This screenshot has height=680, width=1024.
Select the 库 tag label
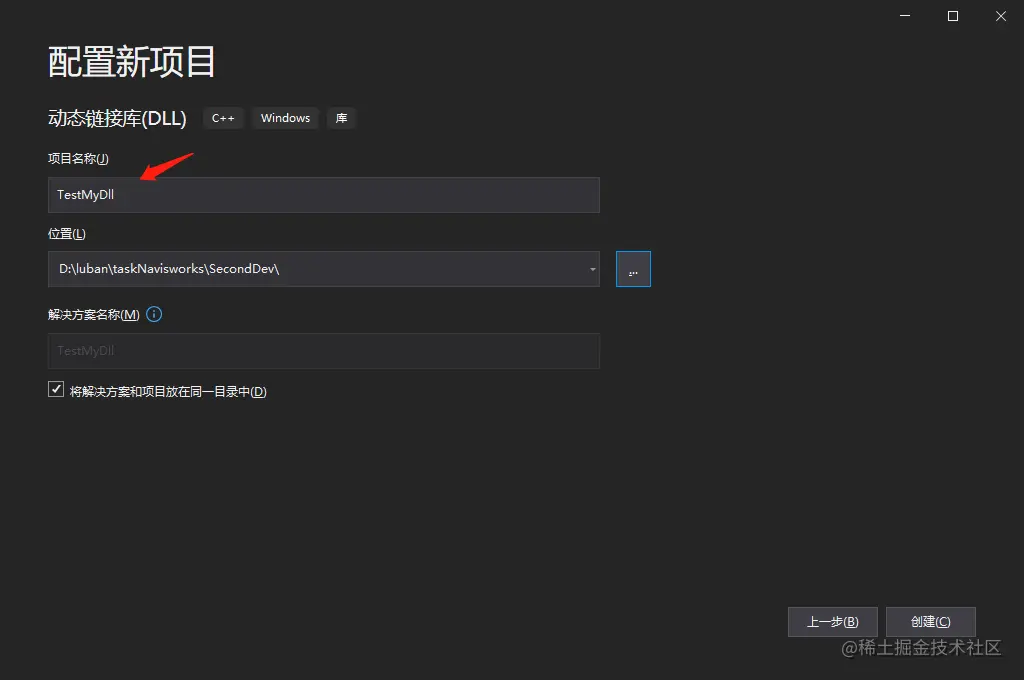tap(341, 118)
